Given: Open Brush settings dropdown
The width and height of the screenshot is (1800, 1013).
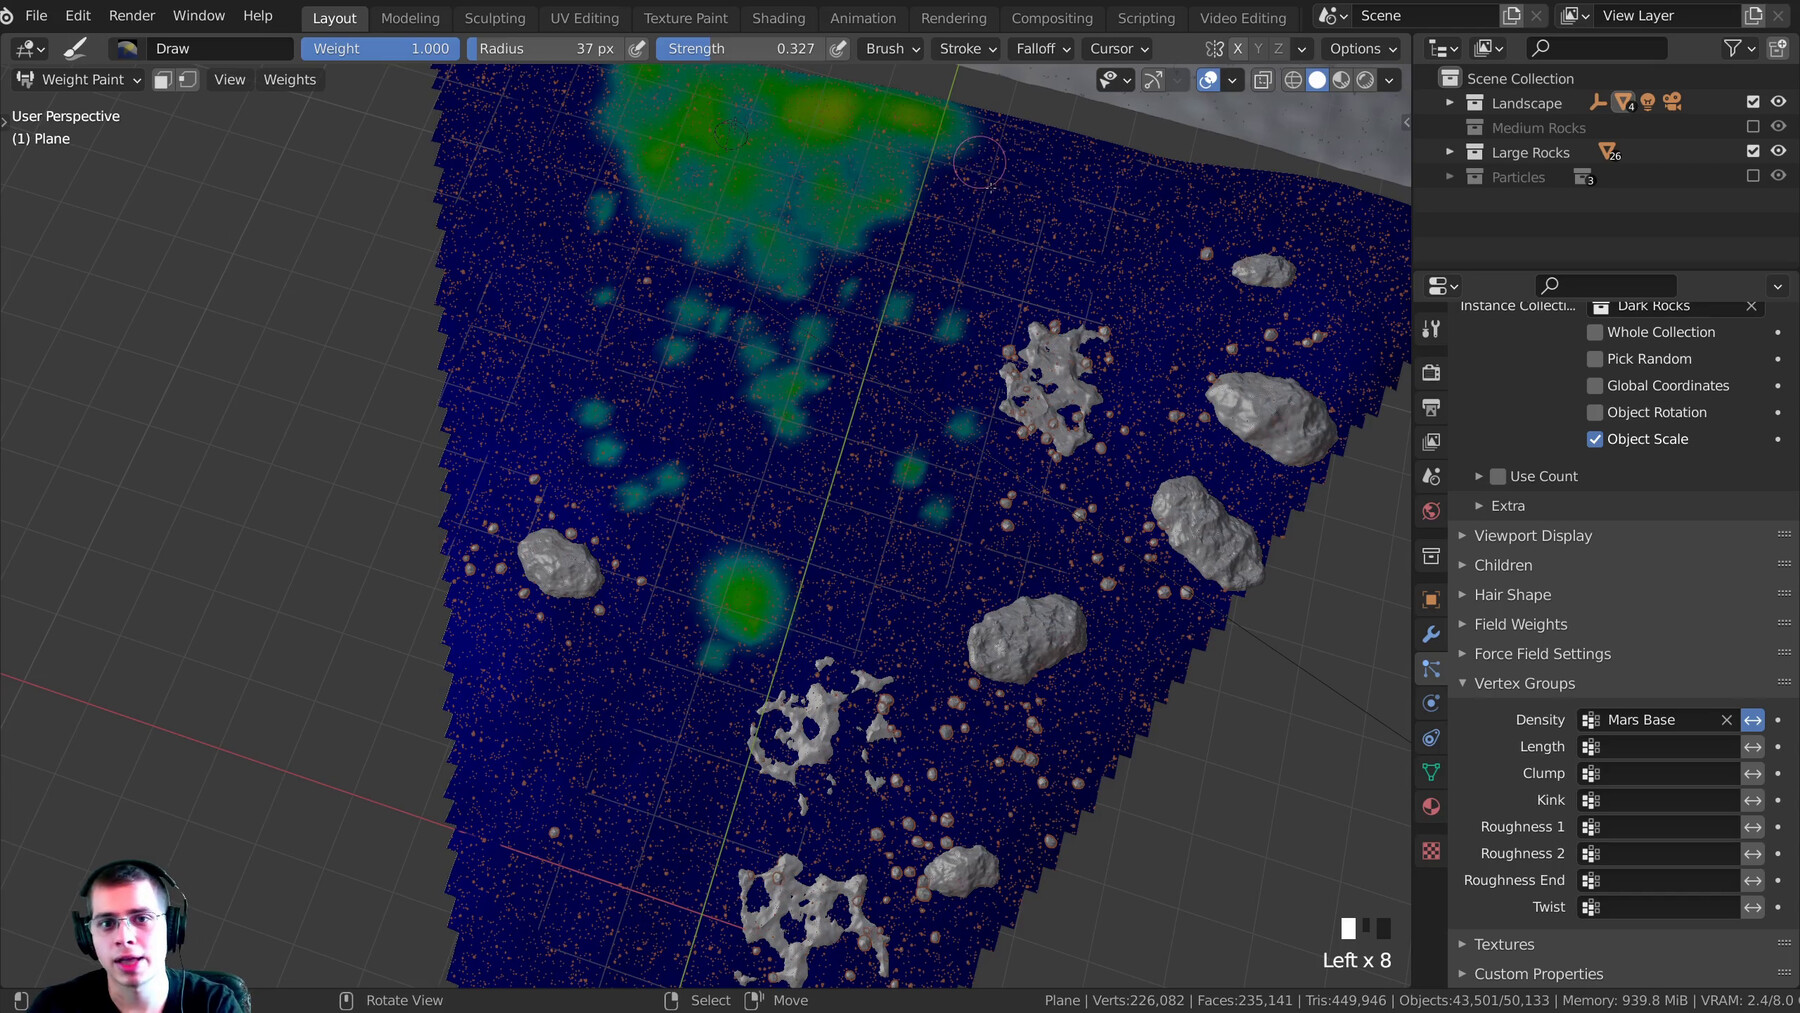Looking at the screenshot, I should coord(893,48).
